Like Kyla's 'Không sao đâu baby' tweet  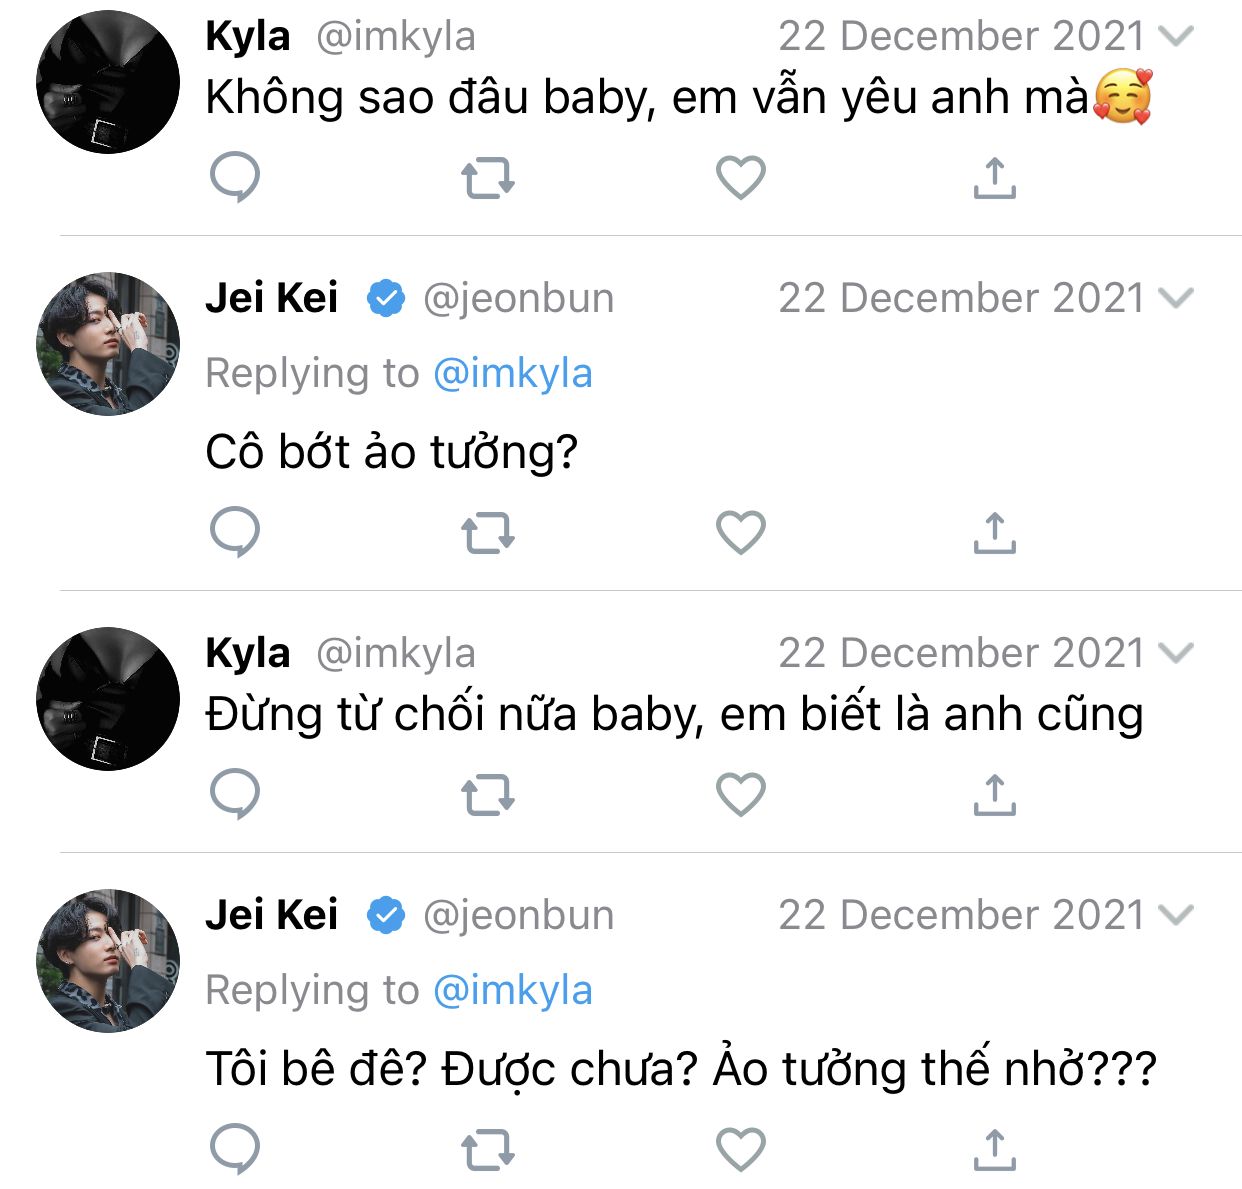tap(741, 178)
